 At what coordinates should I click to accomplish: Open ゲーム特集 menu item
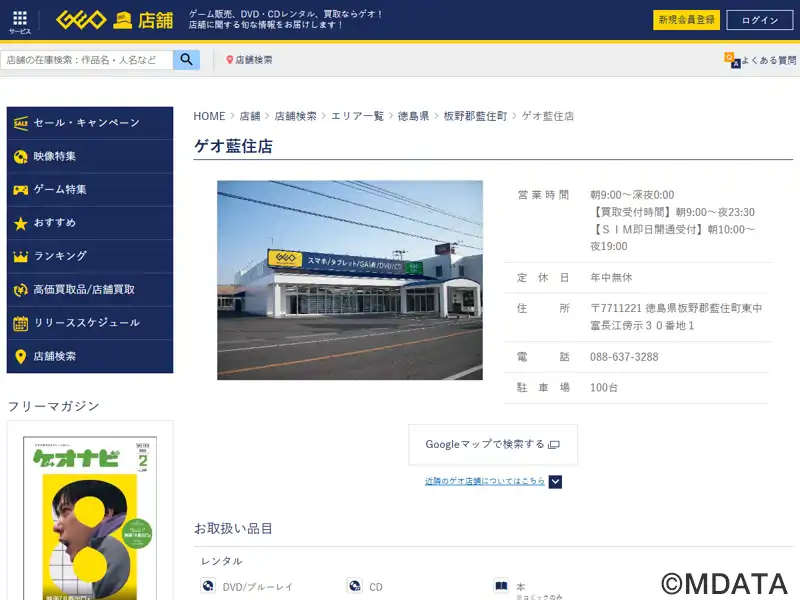[90, 190]
